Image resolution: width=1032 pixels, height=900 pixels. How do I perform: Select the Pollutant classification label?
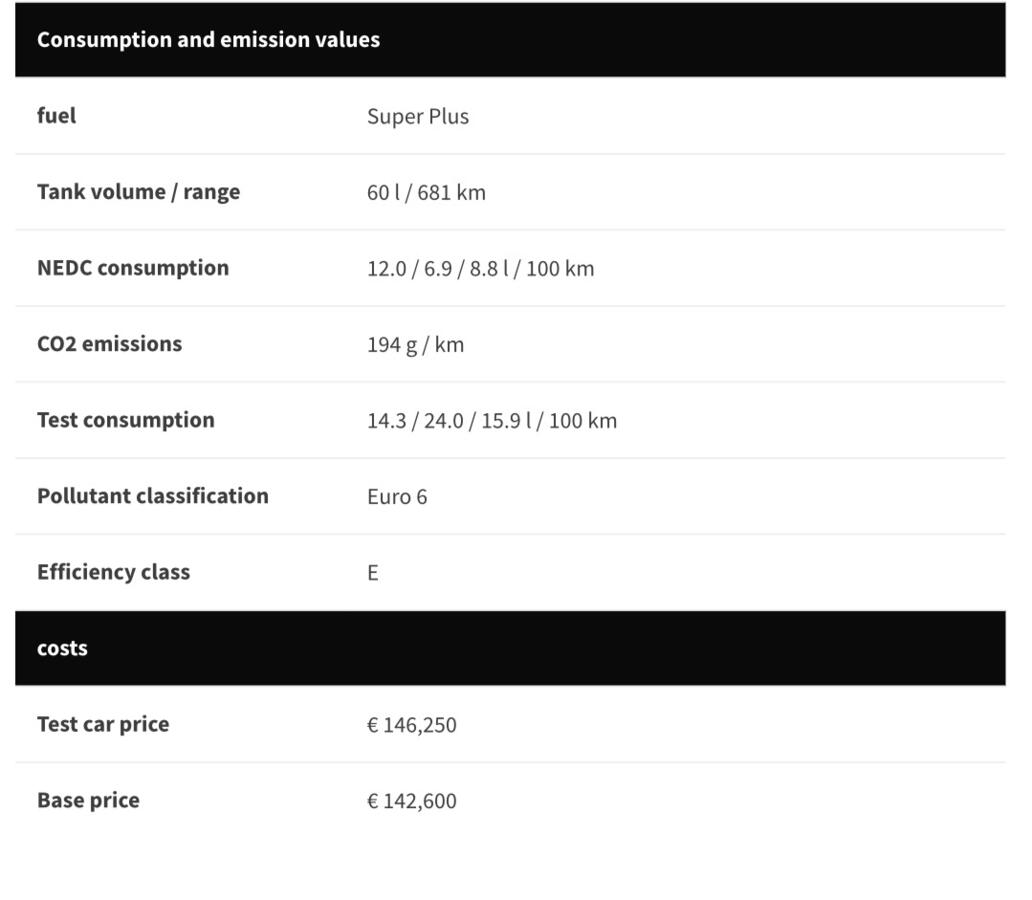[x=152, y=496]
